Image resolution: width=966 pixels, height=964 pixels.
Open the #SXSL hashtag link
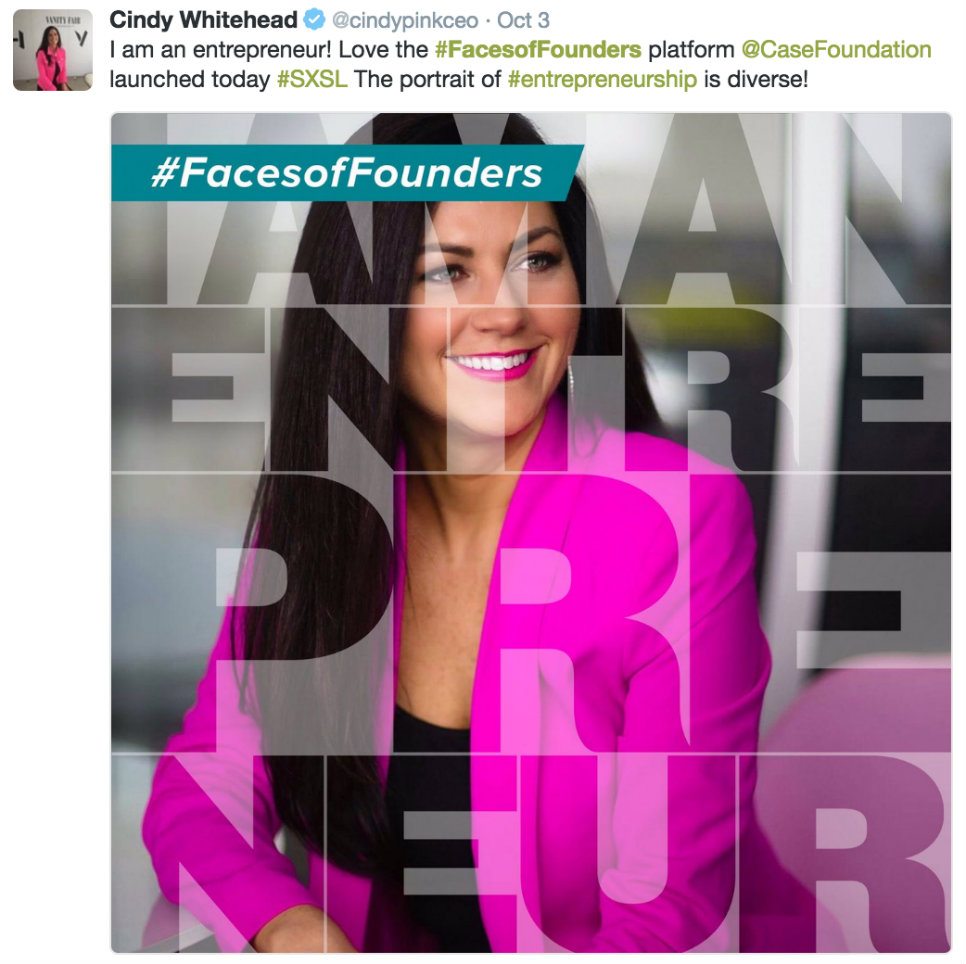point(312,79)
